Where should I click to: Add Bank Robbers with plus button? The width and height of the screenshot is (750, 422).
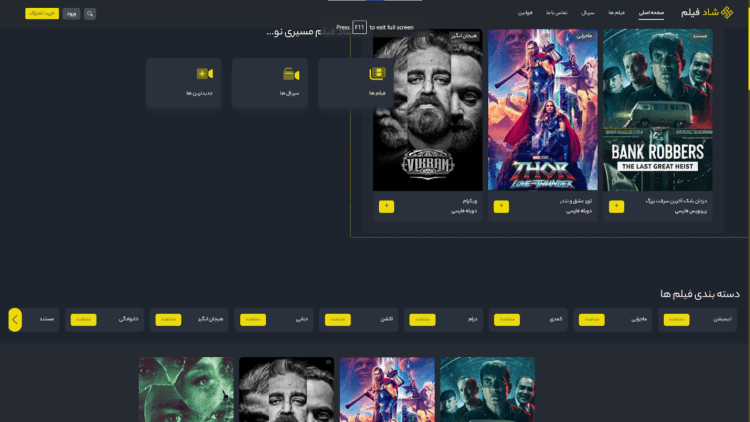coord(616,206)
